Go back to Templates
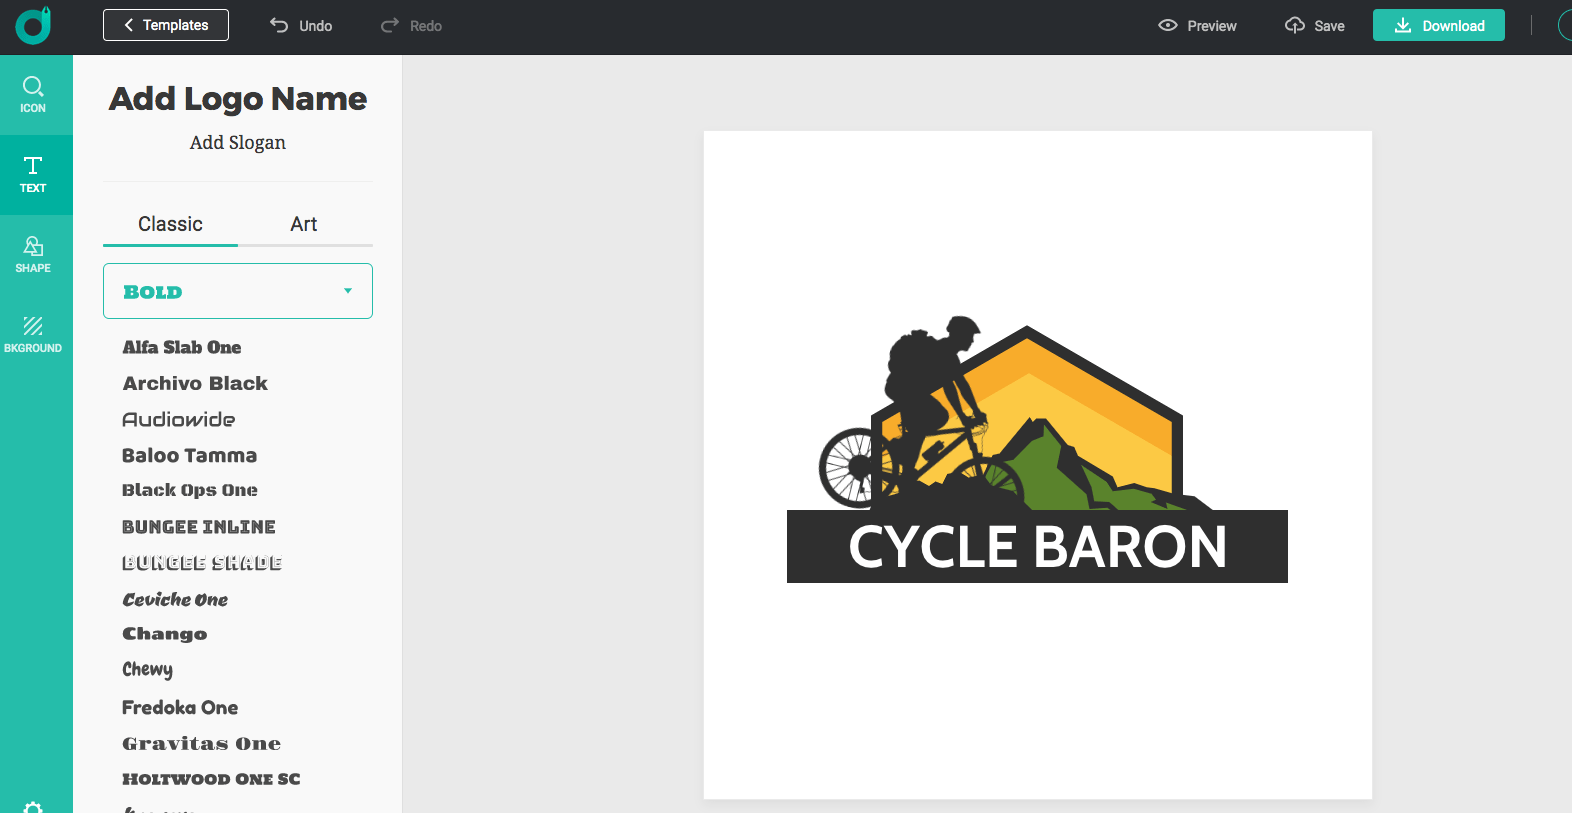Viewport: 1572px width, 813px height. (166, 25)
